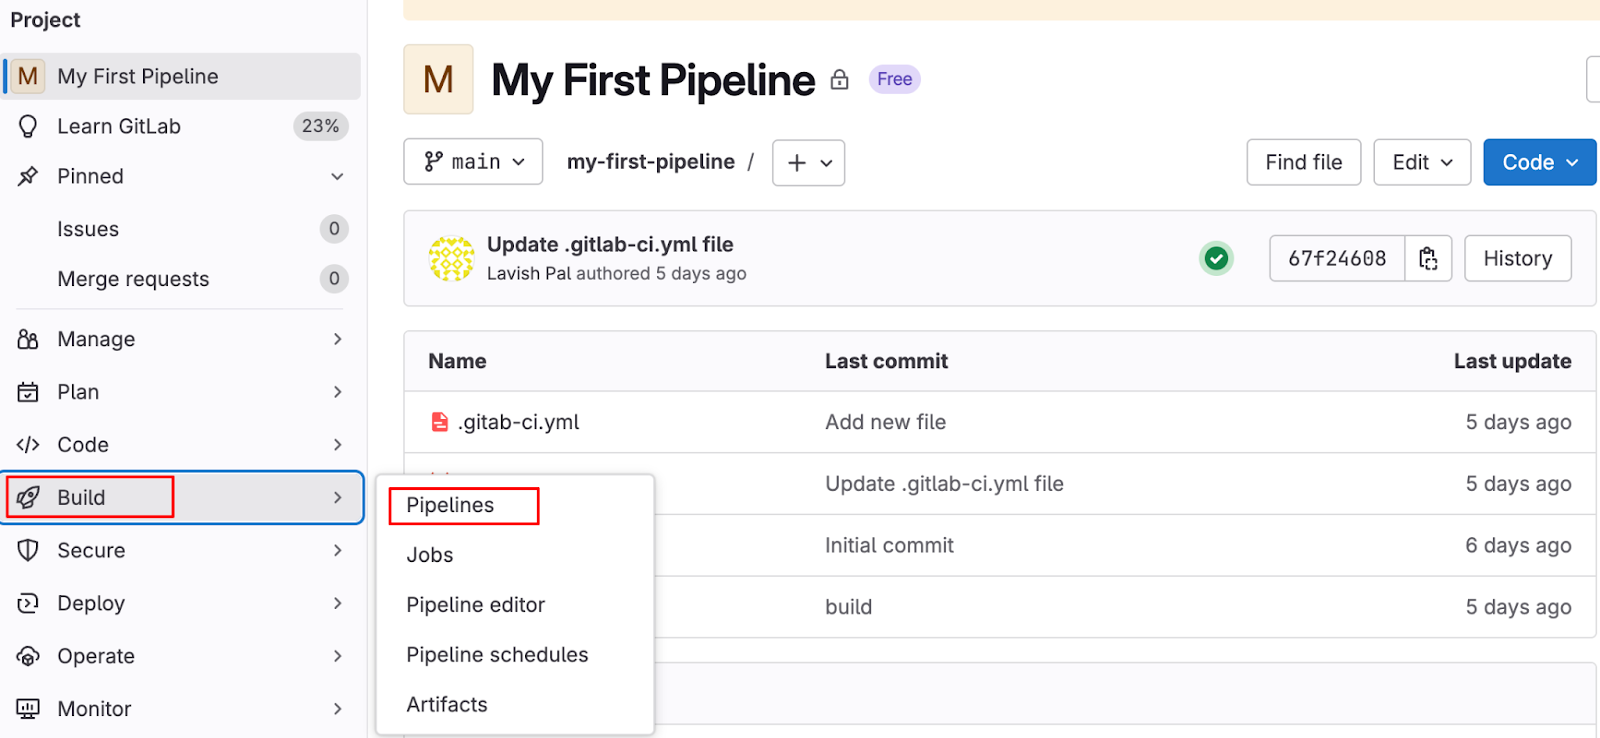Click my-first-pipeline breadcrumb path
Viewport: 1600px width, 738px height.
point(651,162)
